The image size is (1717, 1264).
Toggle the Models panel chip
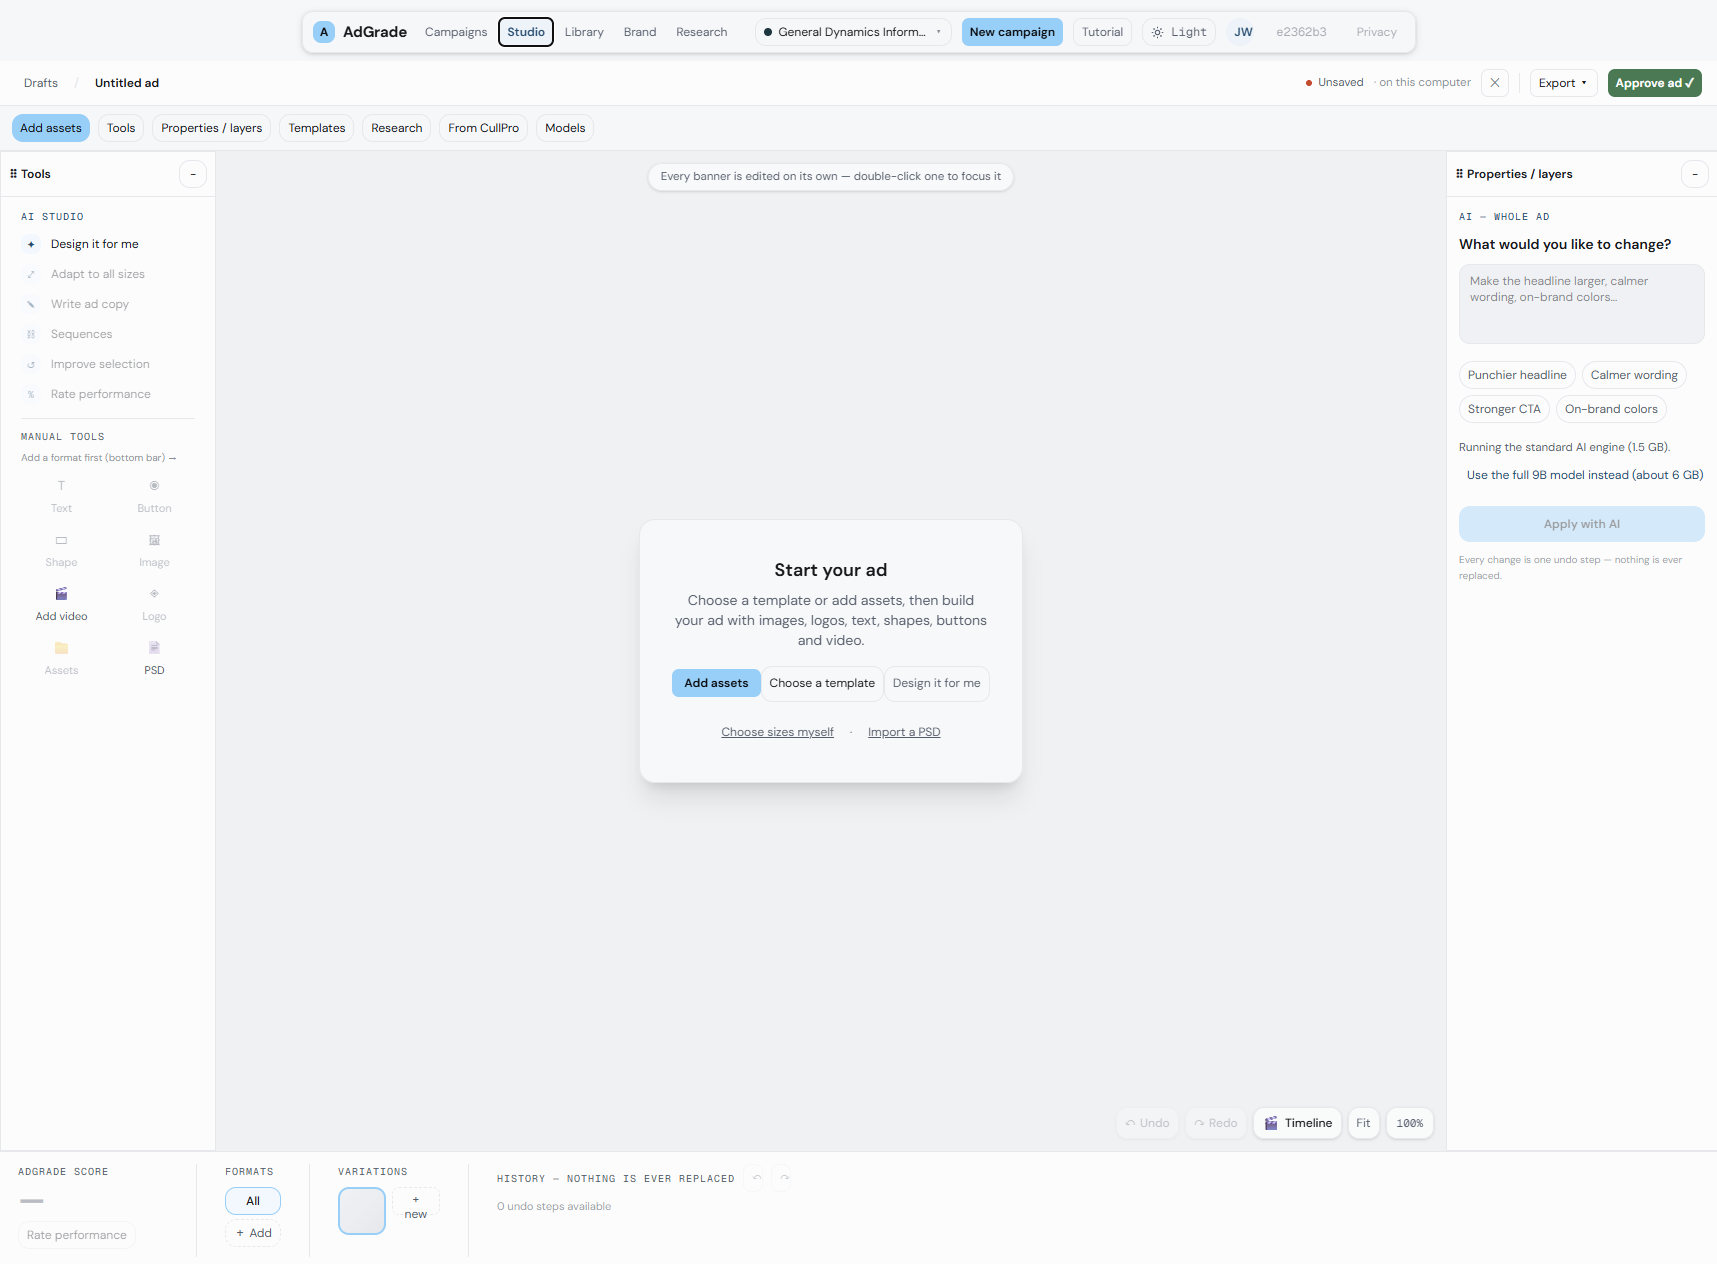[565, 128]
